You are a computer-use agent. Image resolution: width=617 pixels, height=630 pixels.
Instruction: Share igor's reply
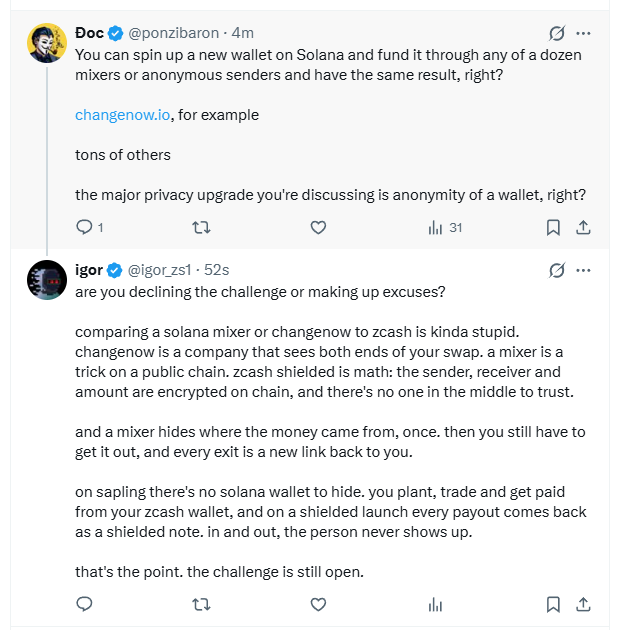[583, 604]
